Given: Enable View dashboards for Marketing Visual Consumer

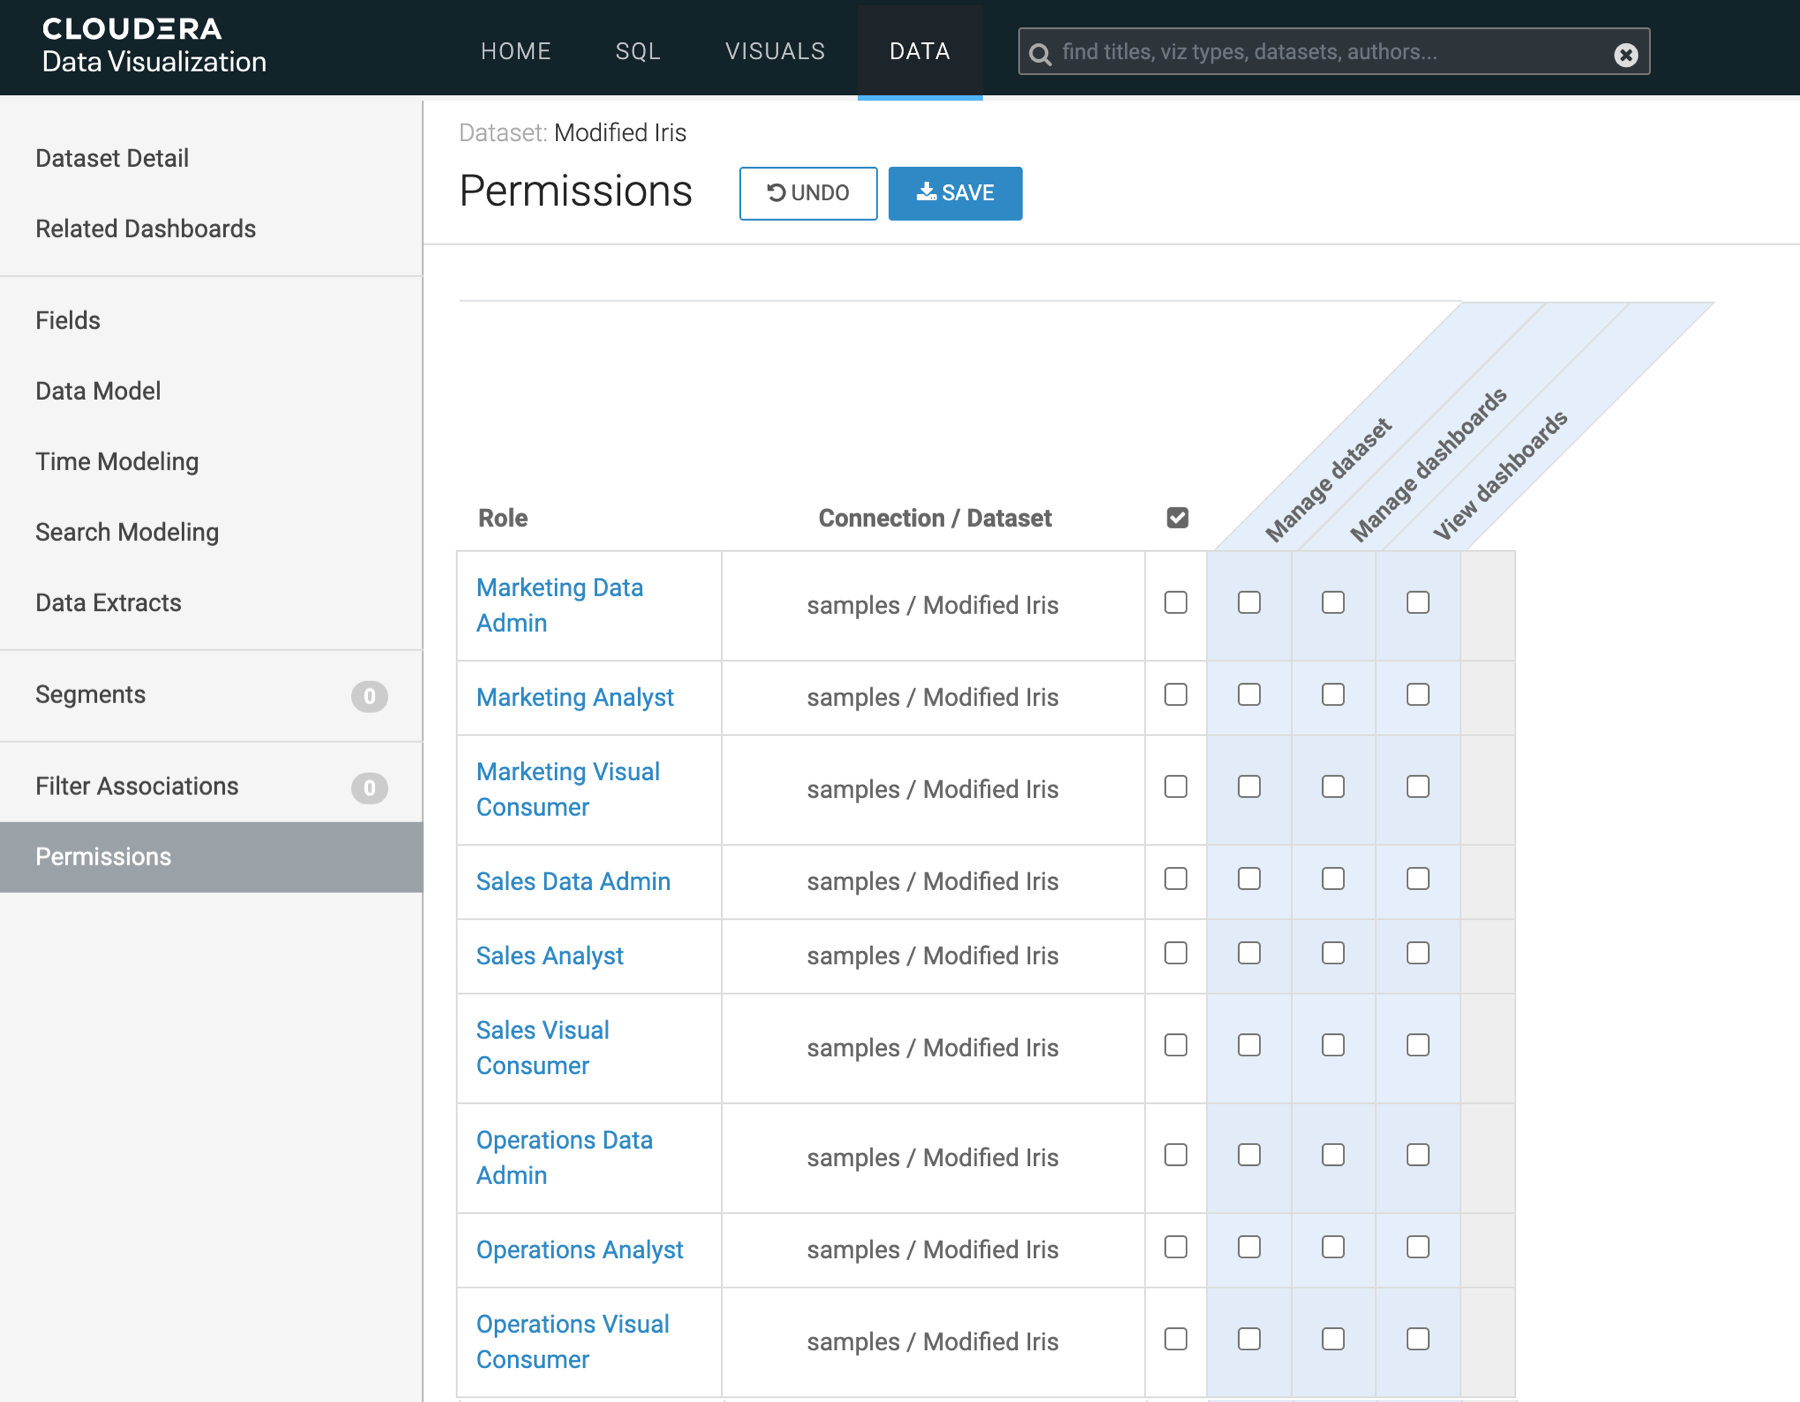Looking at the screenshot, I should pos(1417,787).
